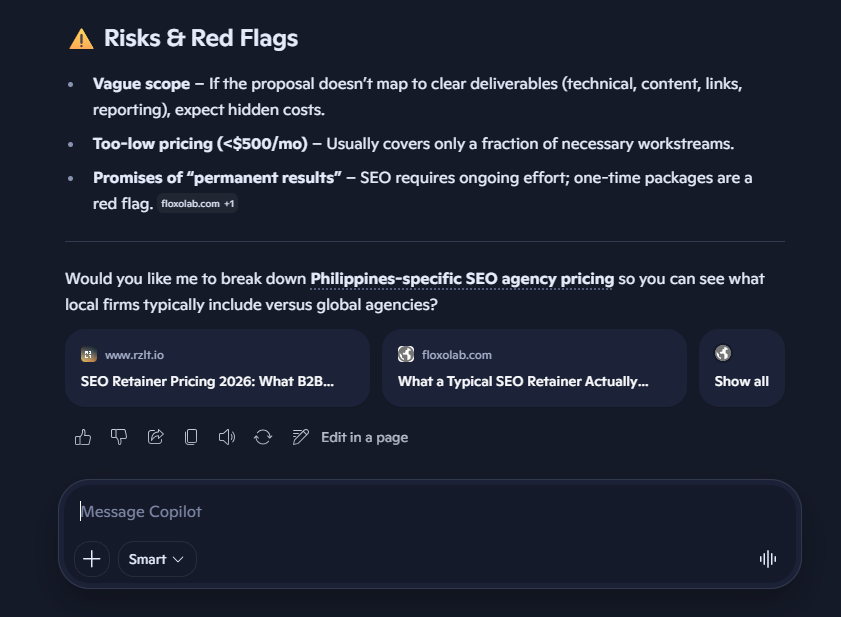The image size is (841, 617).
Task: Click 'reporting), expect hidden costs.' text
Action: click(x=209, y=110)
